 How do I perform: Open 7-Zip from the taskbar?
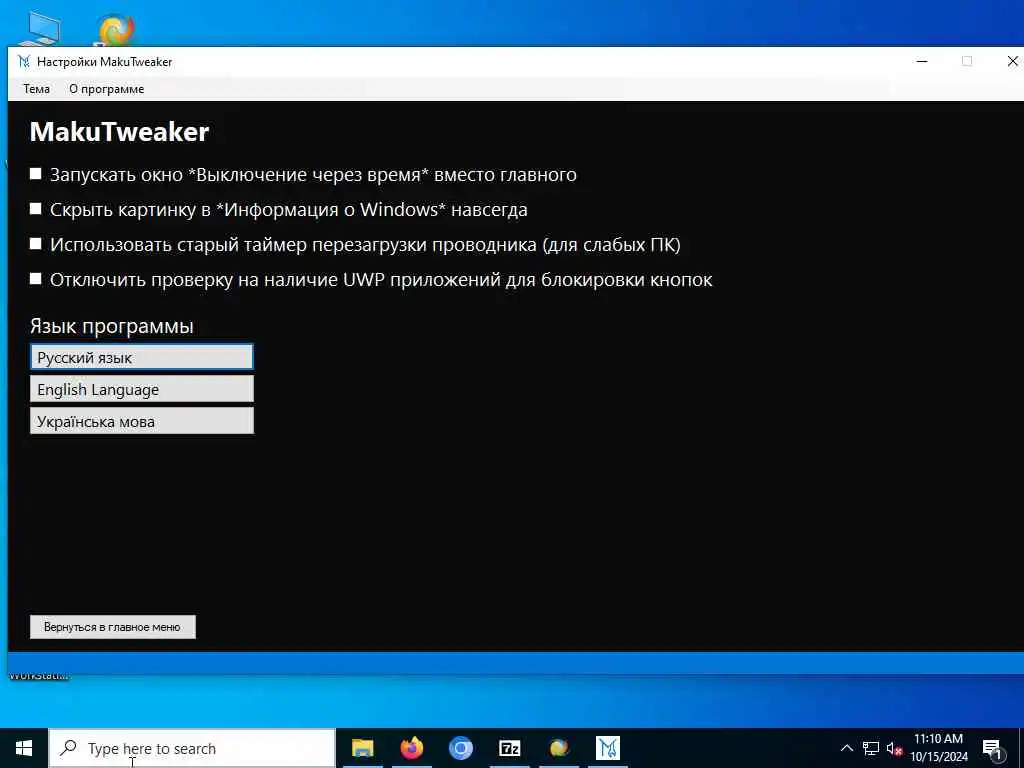[x=509, y=748]
